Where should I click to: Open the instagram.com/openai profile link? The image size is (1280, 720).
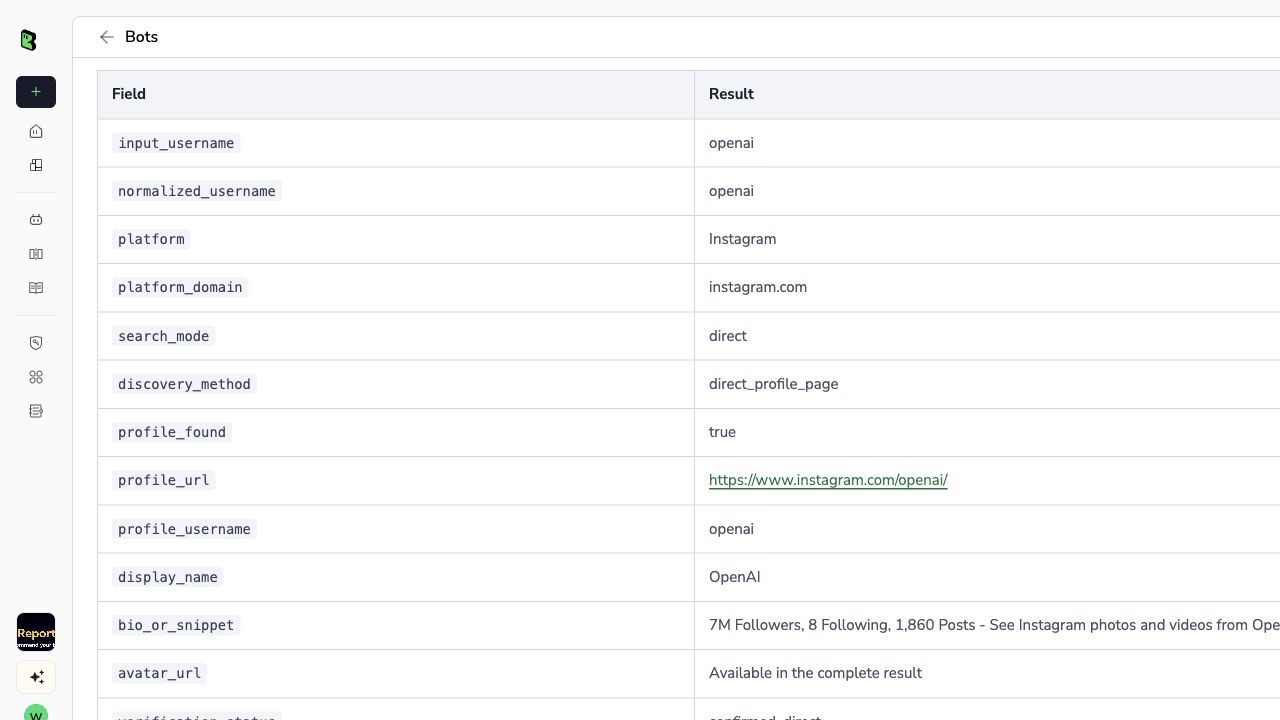(828, 480)
